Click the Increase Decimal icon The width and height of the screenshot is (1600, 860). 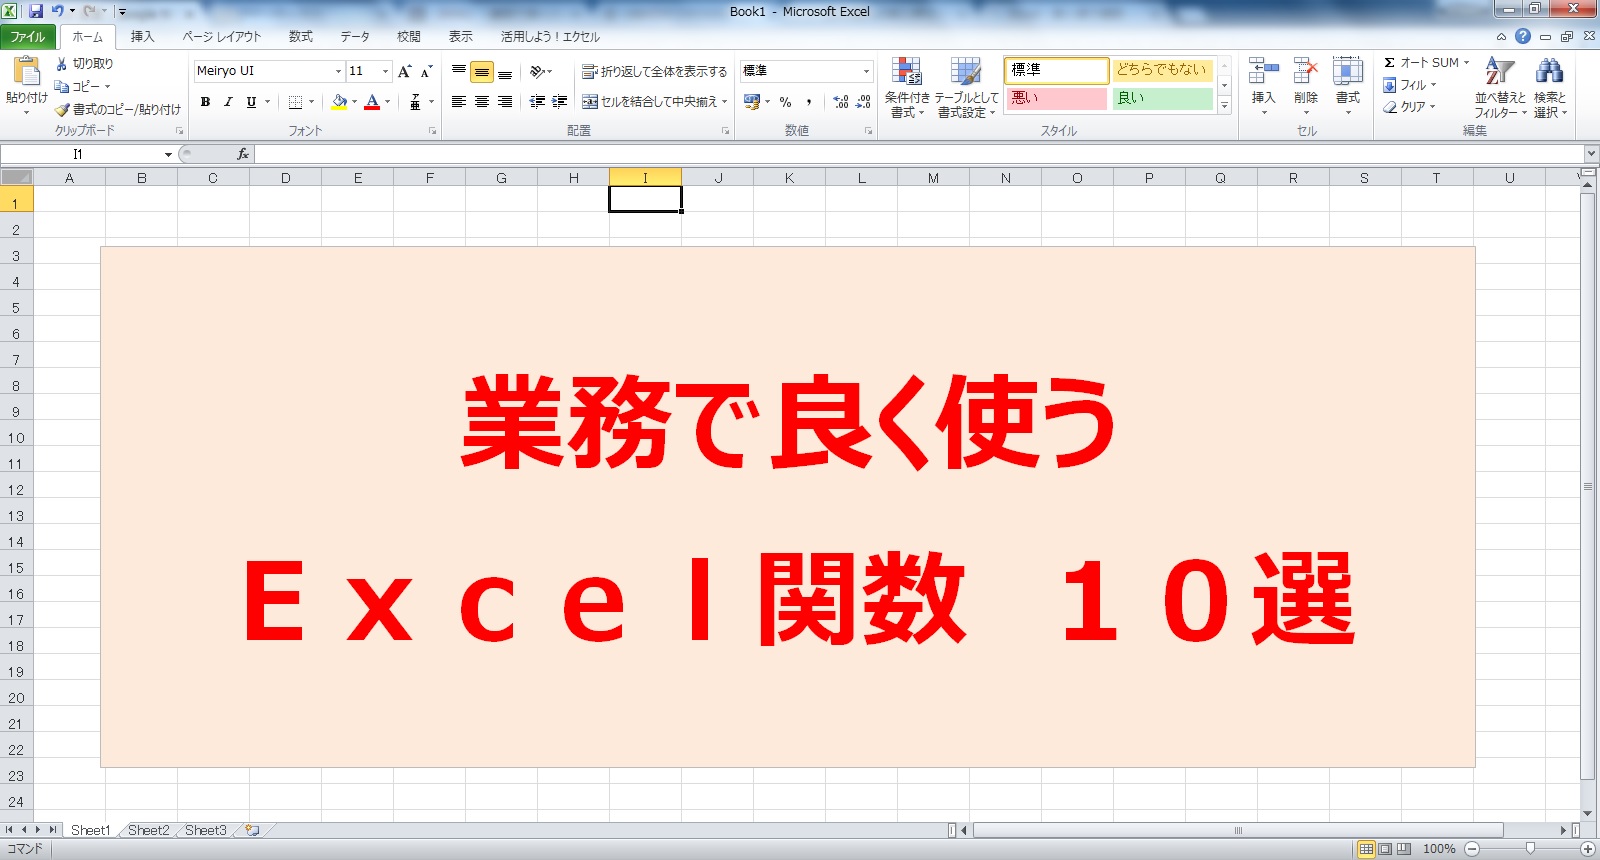(x=841, y=102)
